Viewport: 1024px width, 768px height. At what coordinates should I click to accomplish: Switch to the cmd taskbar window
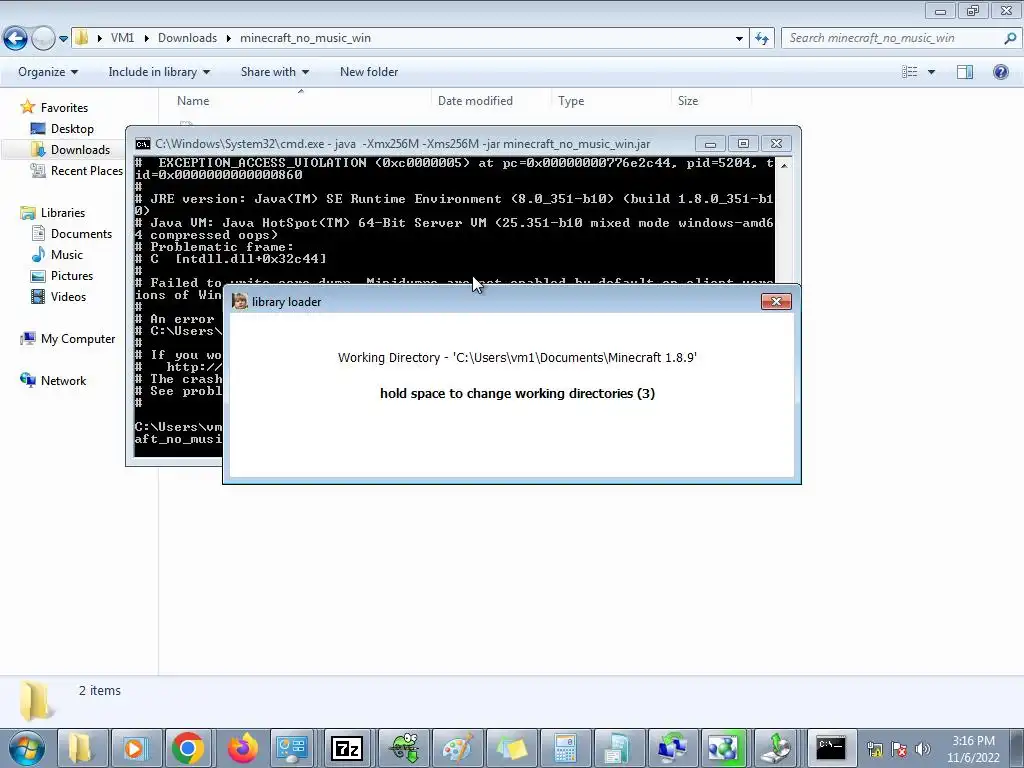point(831,748)
